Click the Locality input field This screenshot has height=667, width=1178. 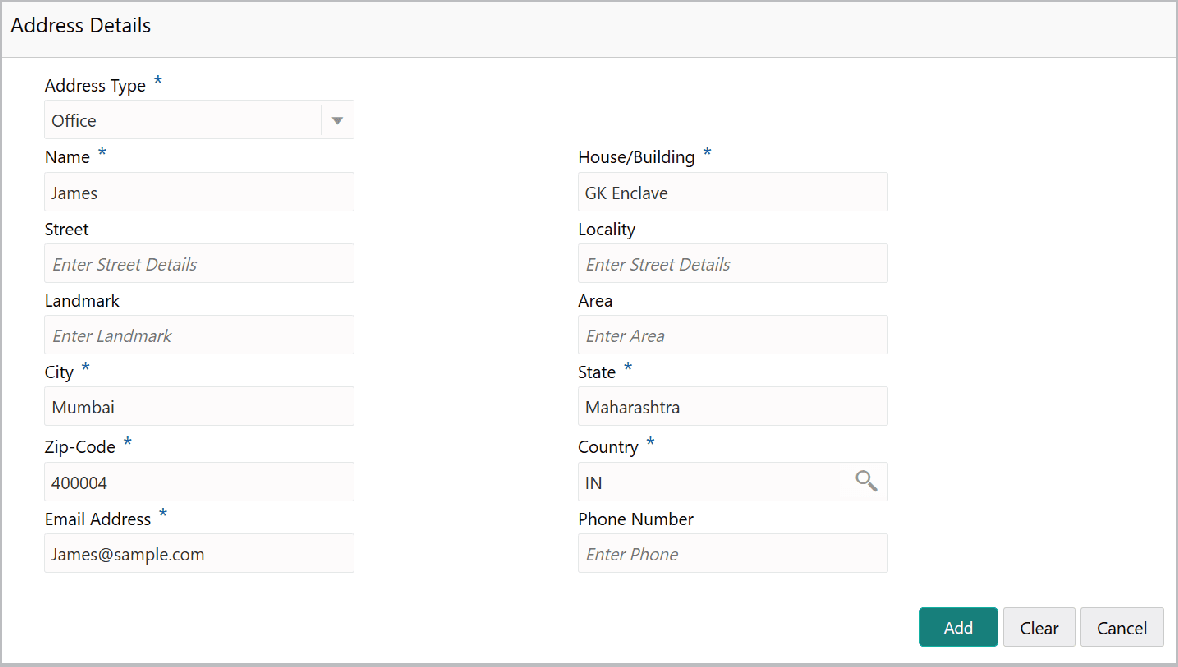[x=732, y=263]
